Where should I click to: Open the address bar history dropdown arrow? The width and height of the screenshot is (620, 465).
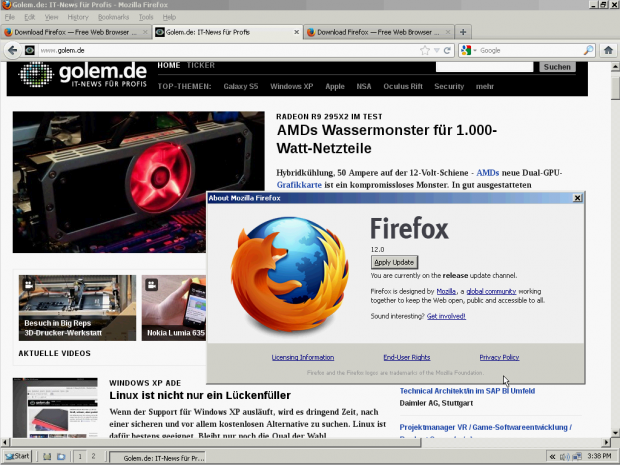(437, 51)
